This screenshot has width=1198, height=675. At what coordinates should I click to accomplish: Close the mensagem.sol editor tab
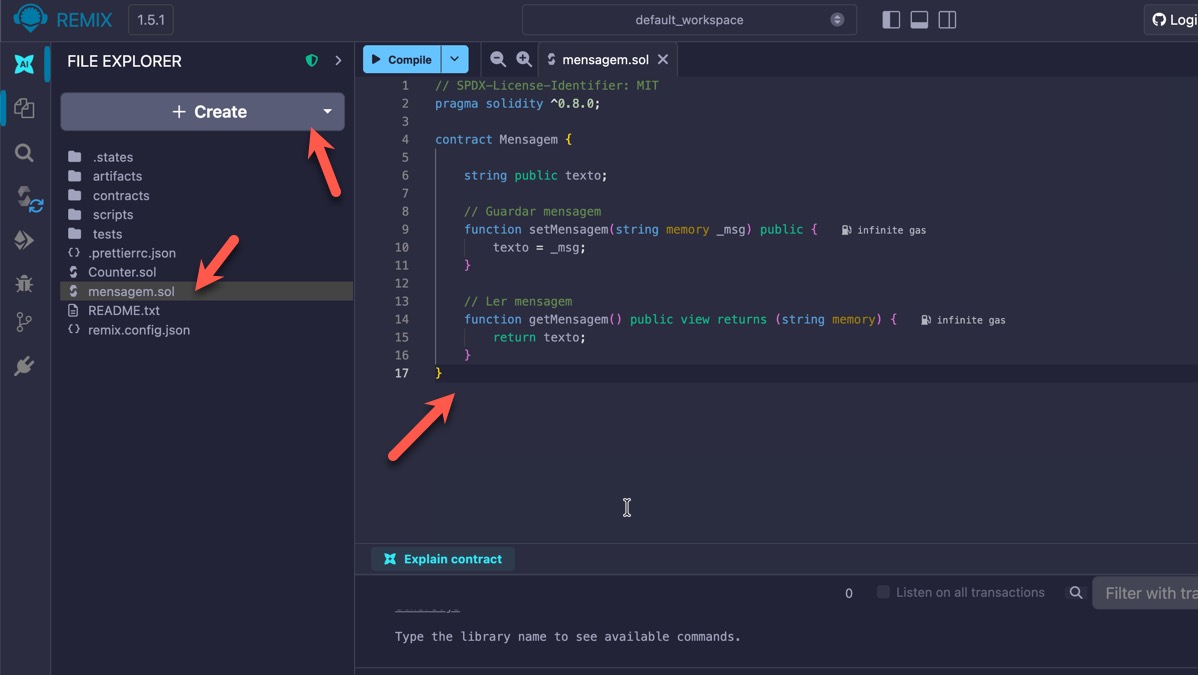(x=663, y=60)
